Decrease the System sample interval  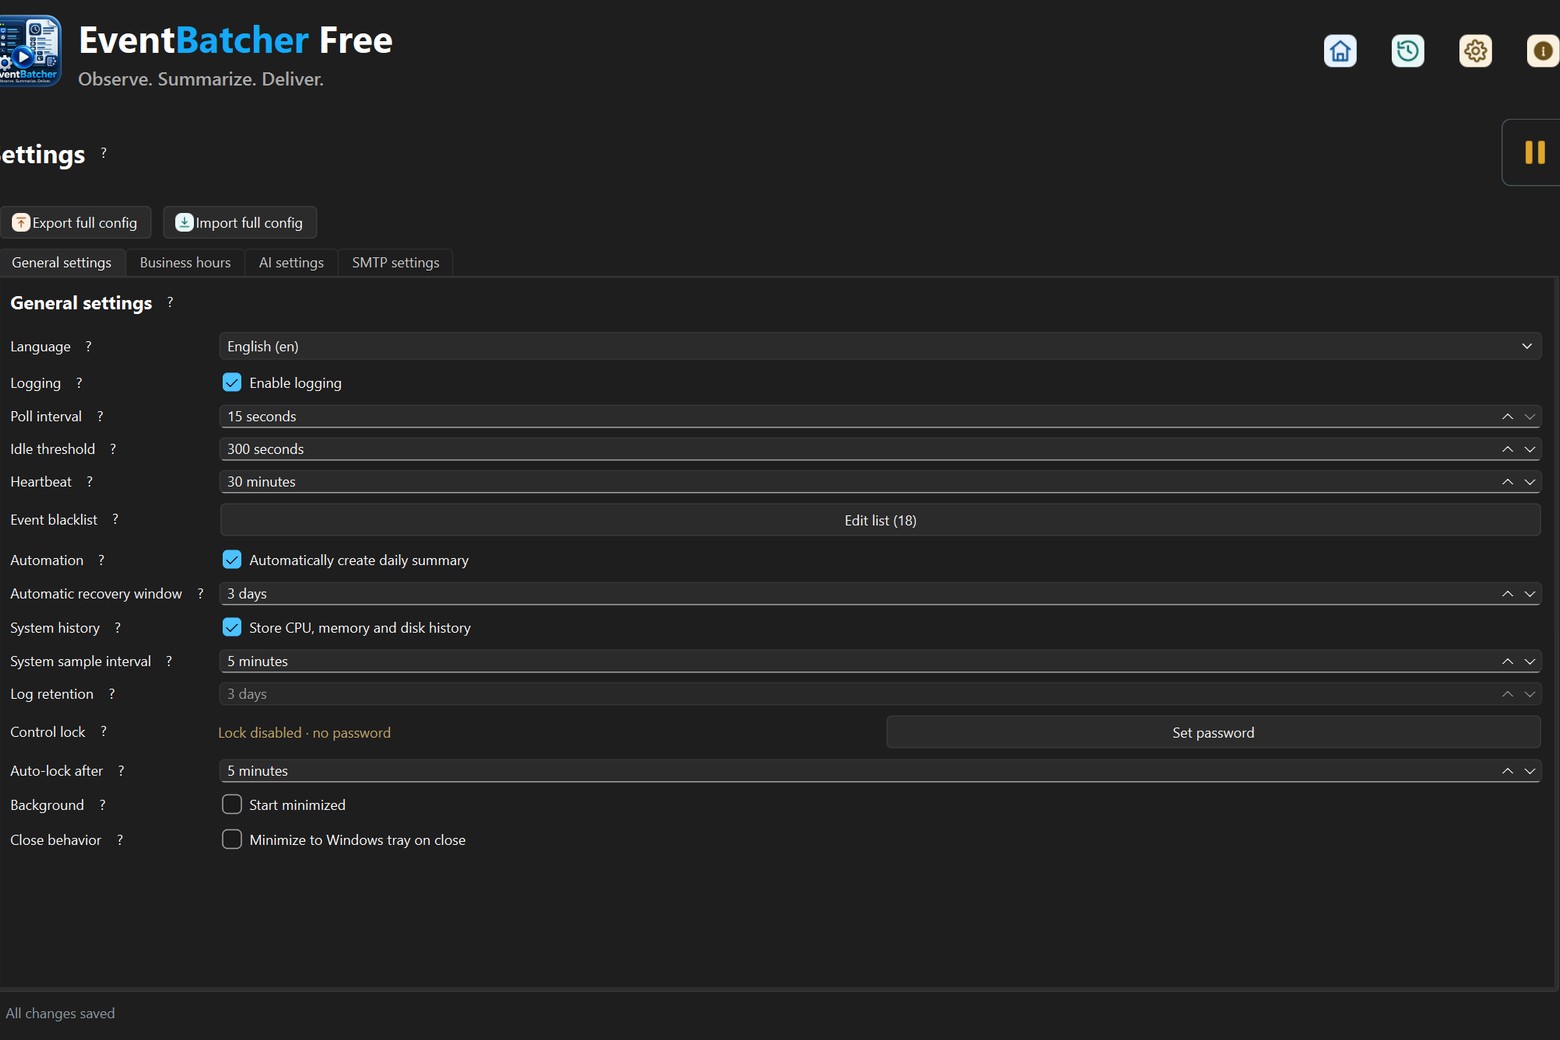click(1529, 661)
